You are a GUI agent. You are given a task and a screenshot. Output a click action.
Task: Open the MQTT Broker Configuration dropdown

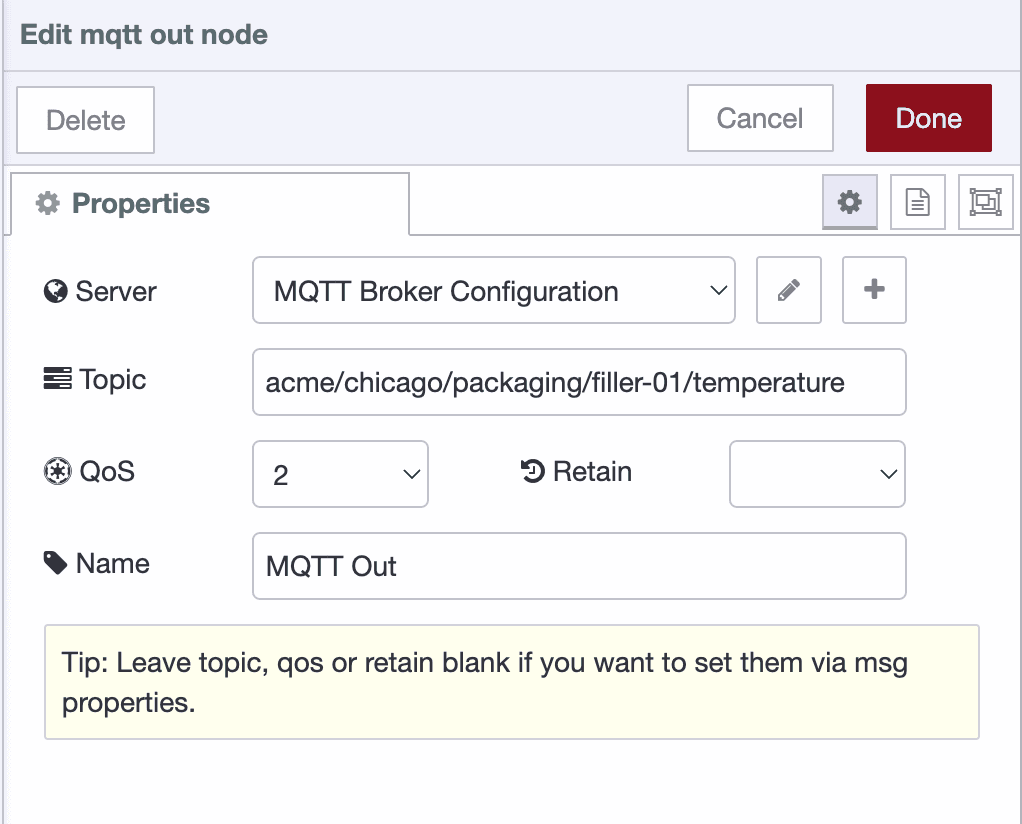494,290
